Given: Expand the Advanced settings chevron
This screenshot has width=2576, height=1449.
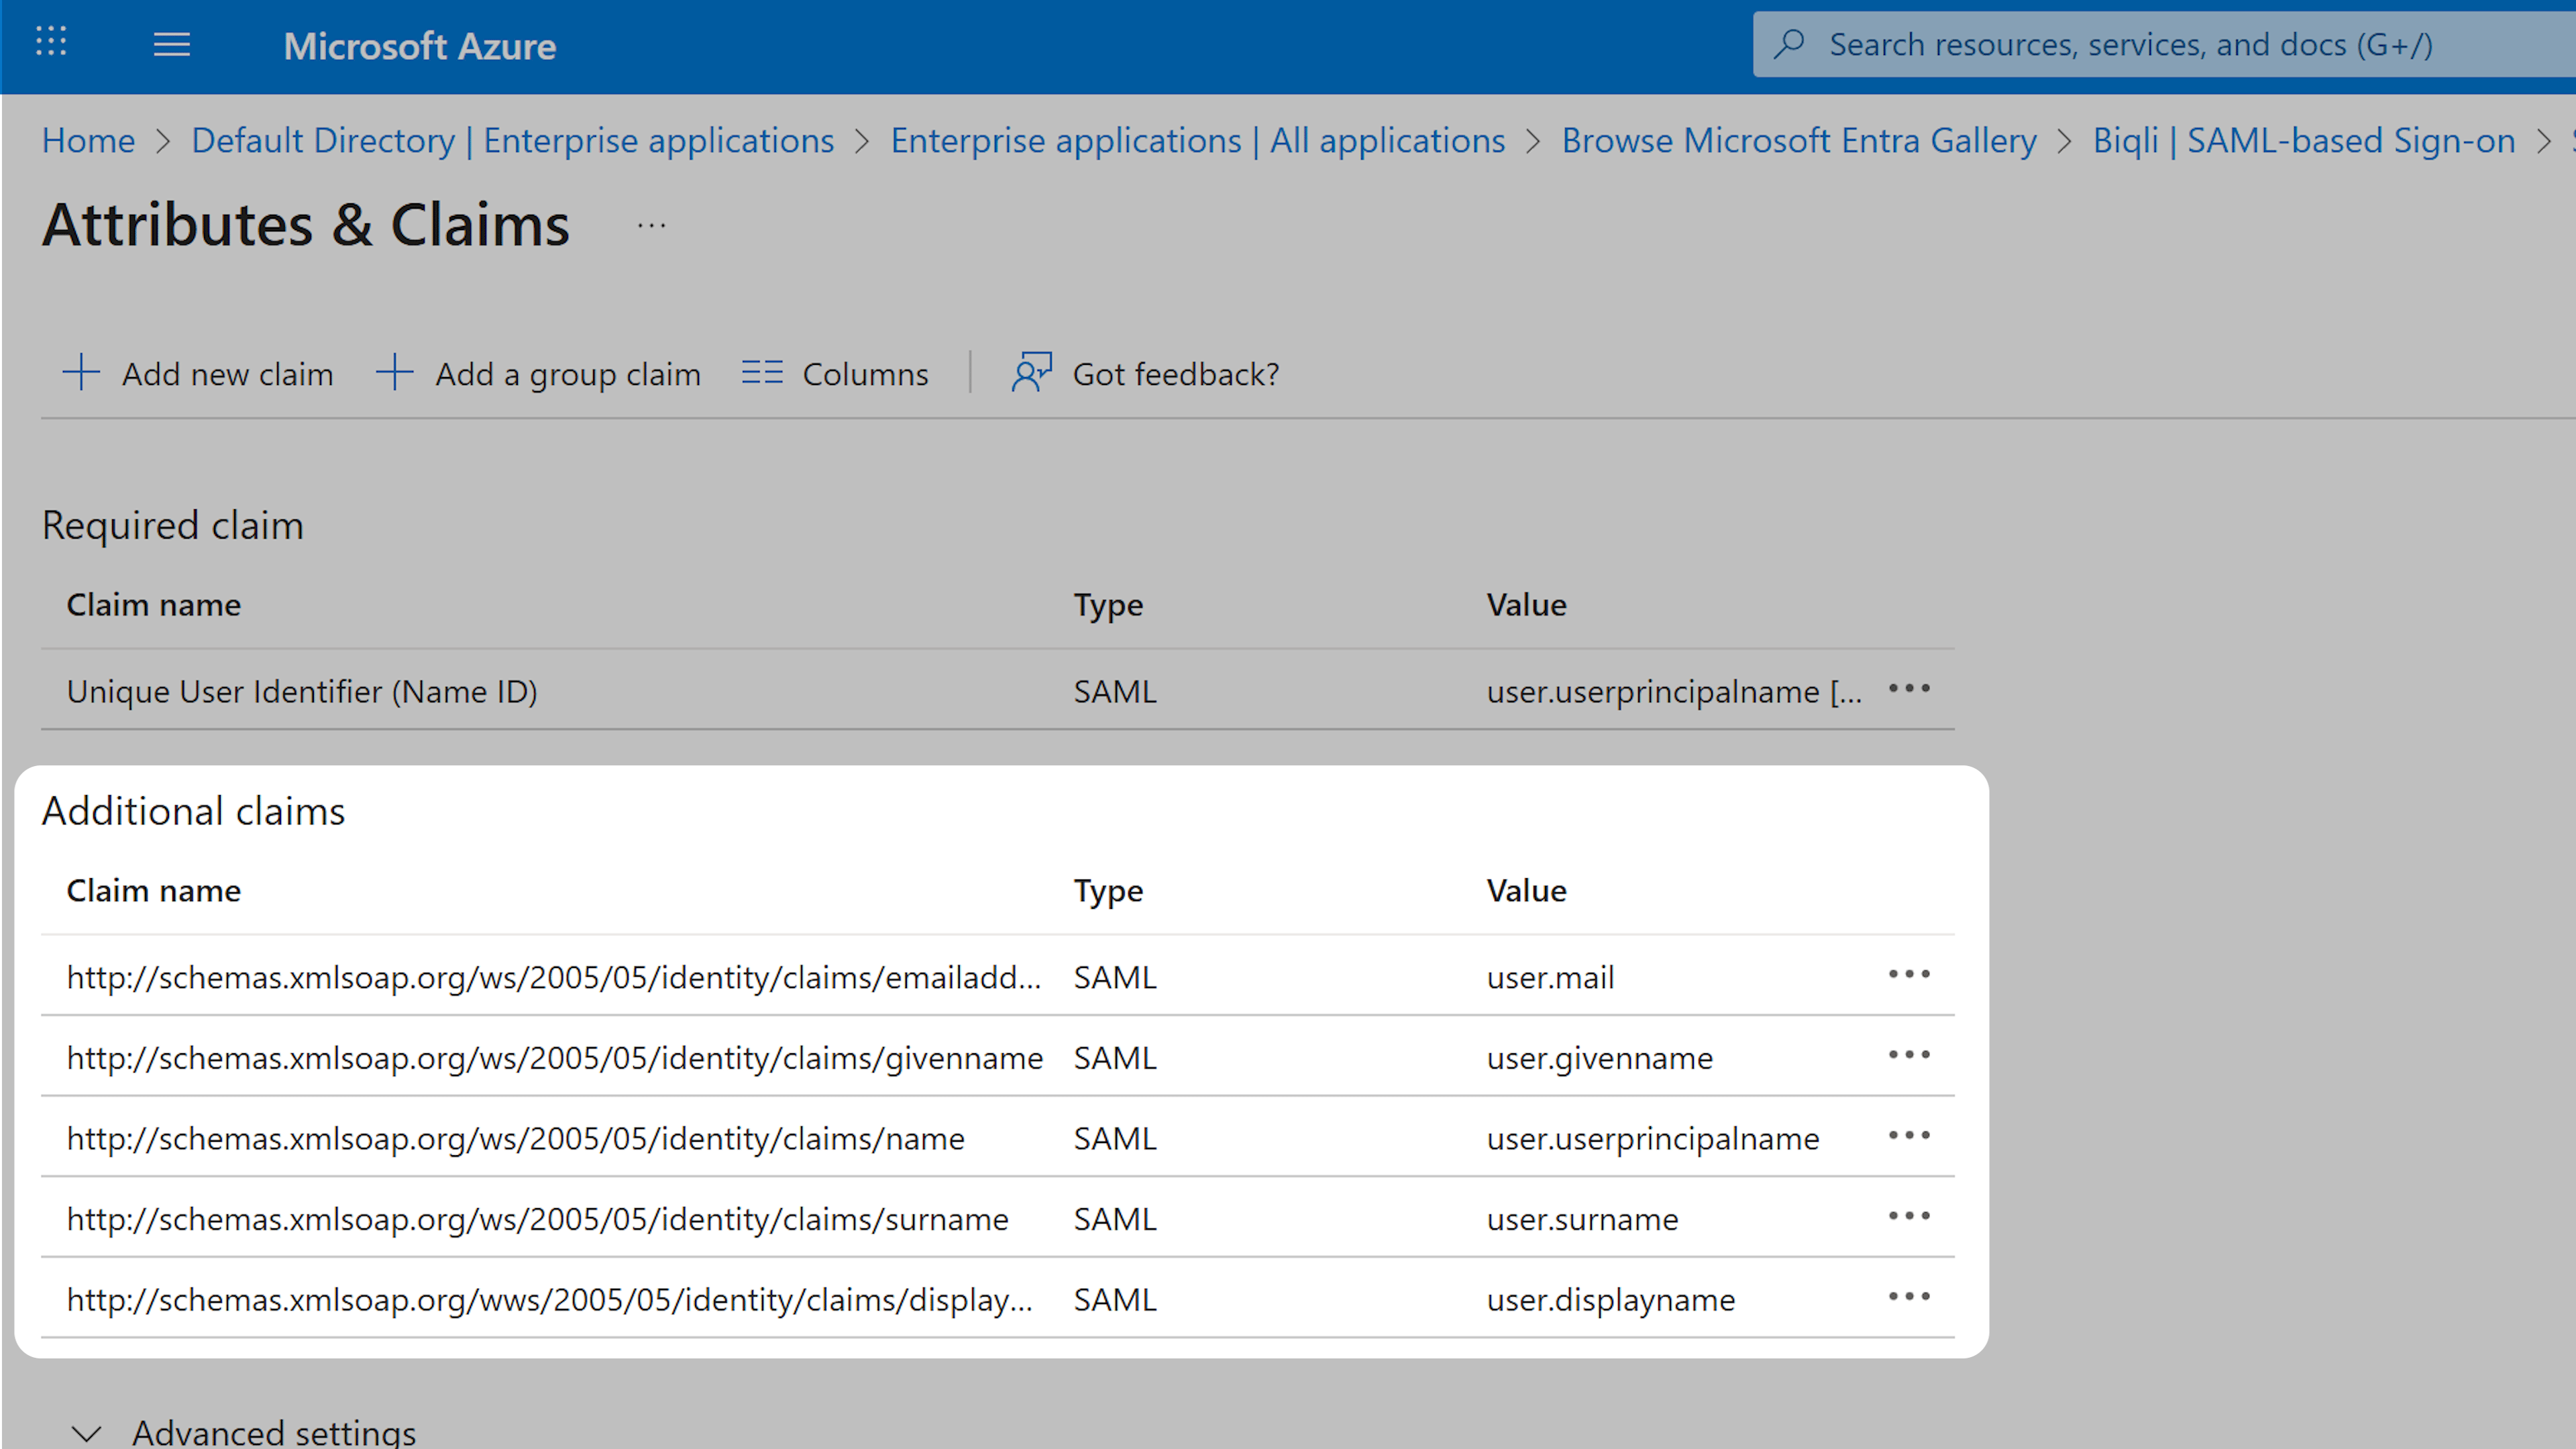Looking at the screenshot, I should point(87,1433).
